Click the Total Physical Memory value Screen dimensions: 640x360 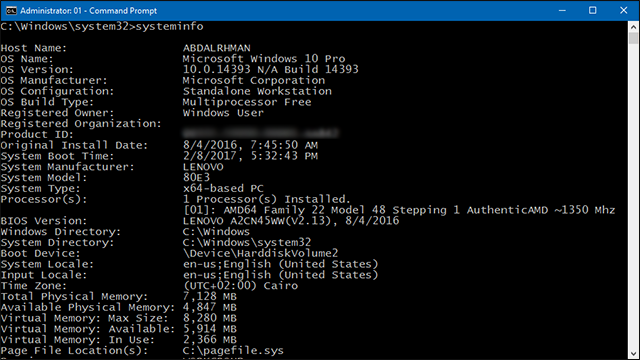[210, 297]
